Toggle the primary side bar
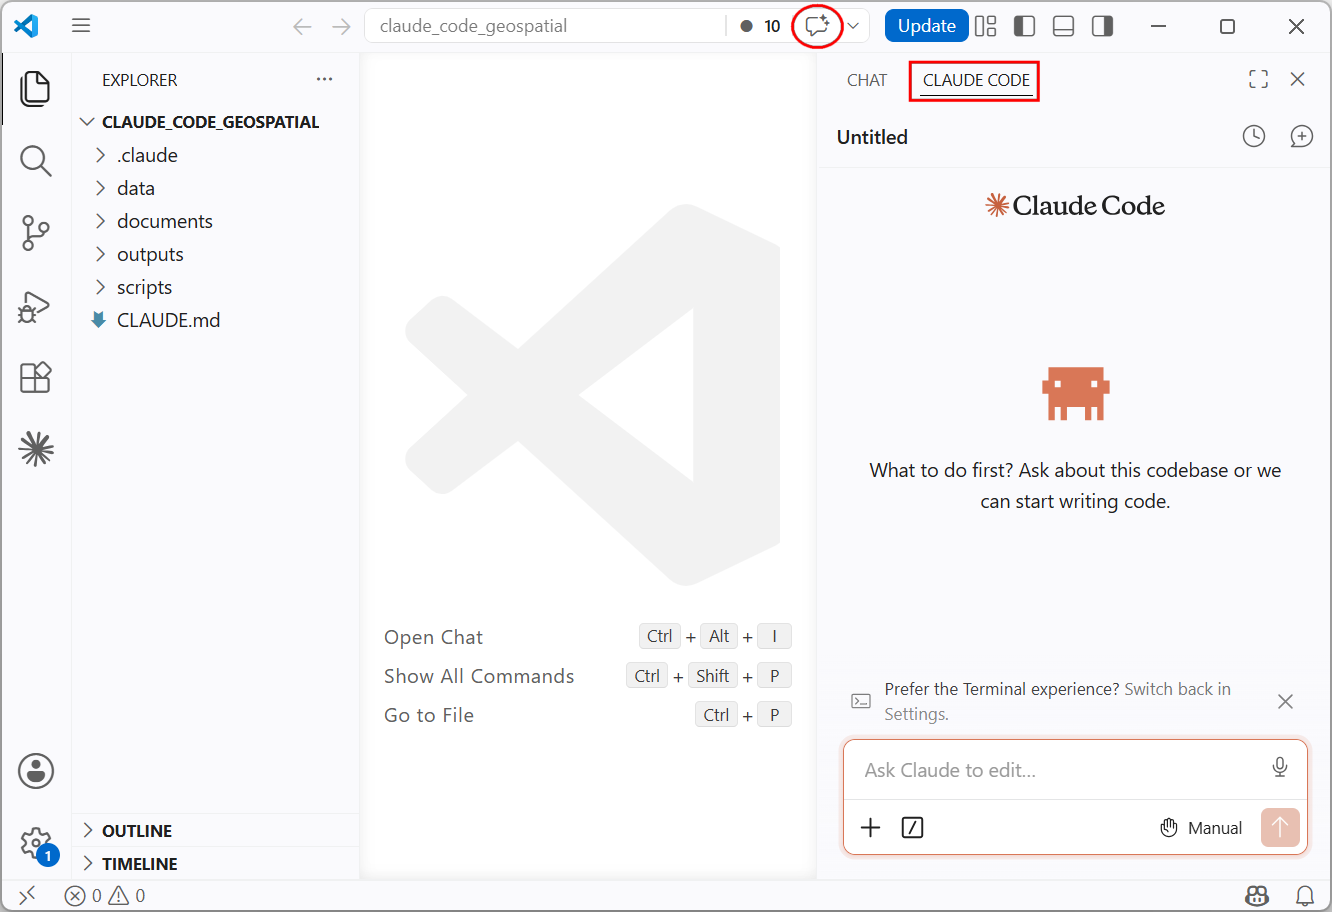This screenshot has height=912, width=1332. tap(1025, 26)
